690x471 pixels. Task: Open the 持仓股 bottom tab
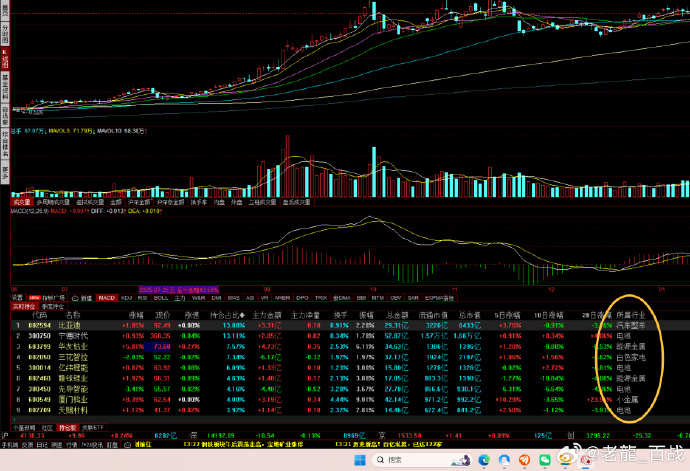click(x=67, y=428)
